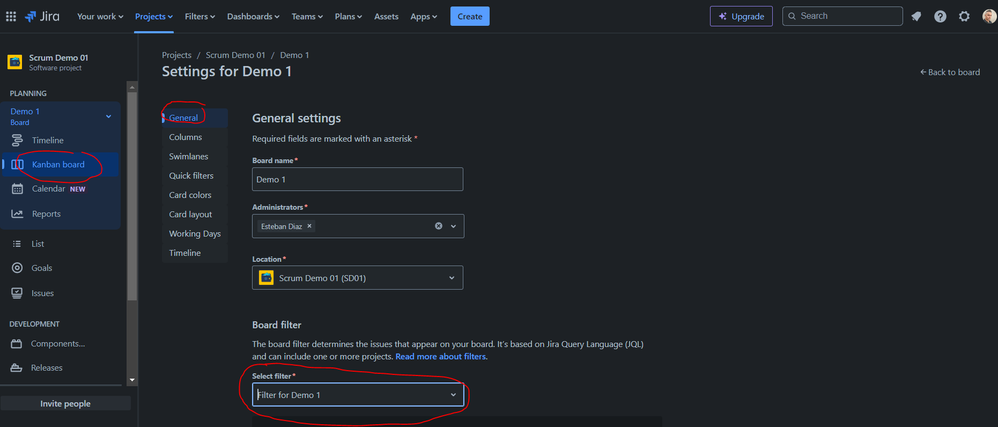
Task: Click the Board name input field
Action: (358, 179)
